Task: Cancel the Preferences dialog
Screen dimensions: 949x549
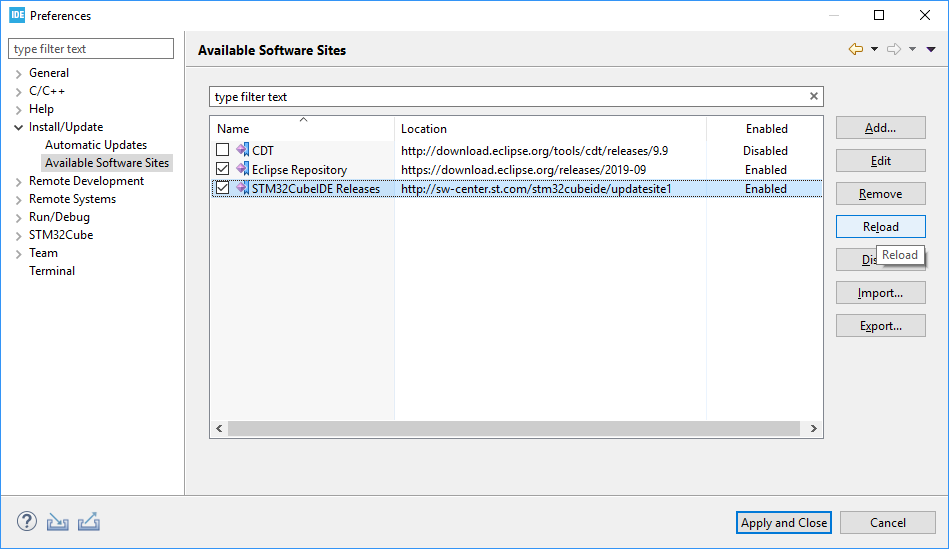Action: tap(888, 522)
